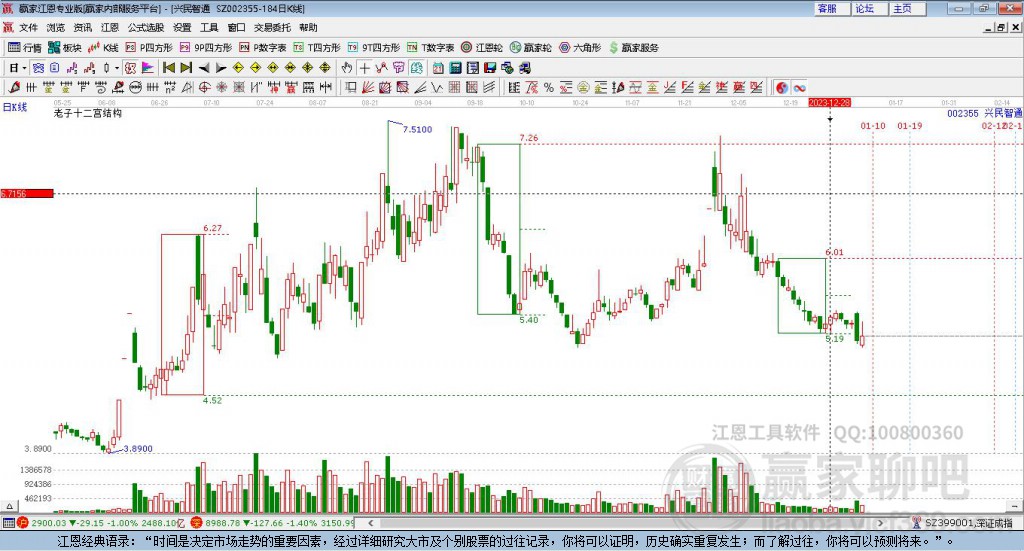
Task: Click the 002355 stock code label
Action: [x=963, y=114]
